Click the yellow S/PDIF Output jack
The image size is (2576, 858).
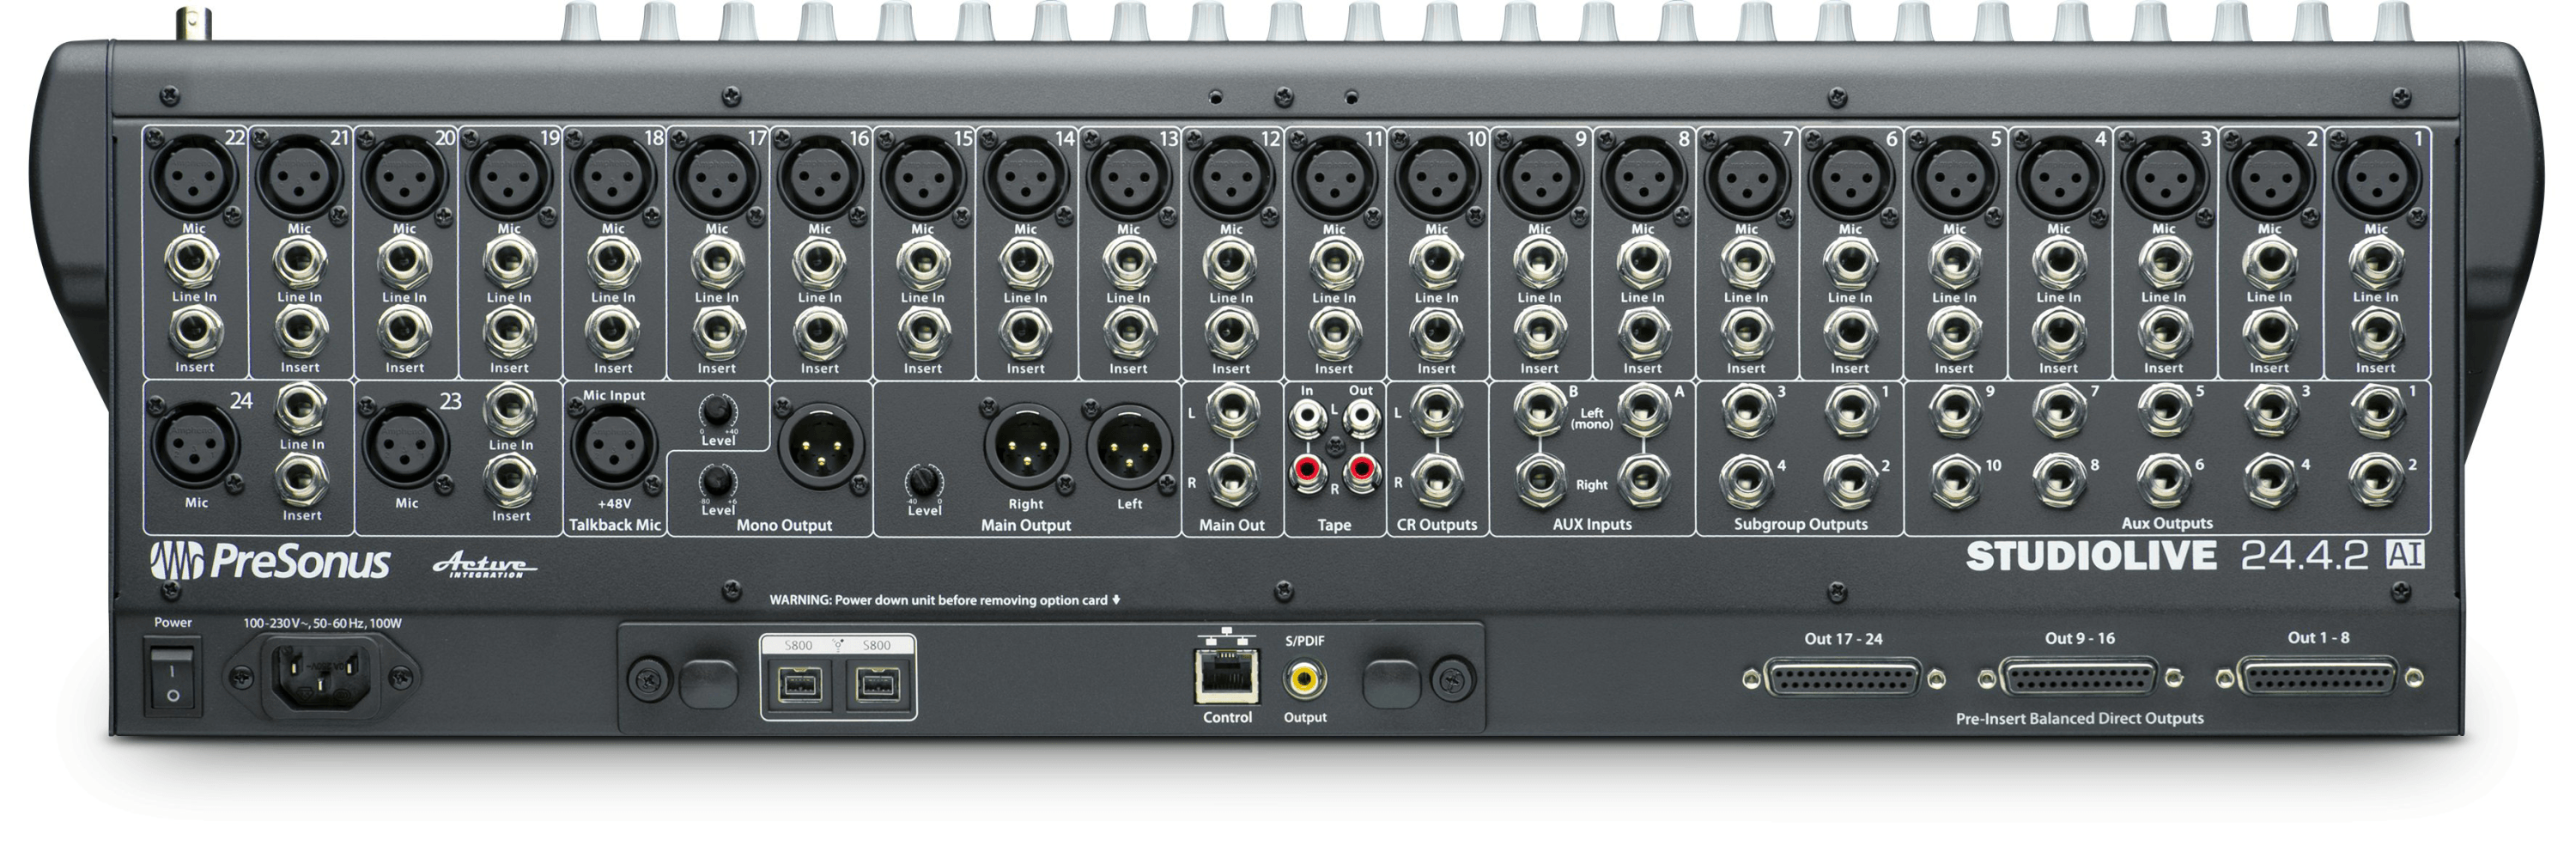tap(1305, 680)
